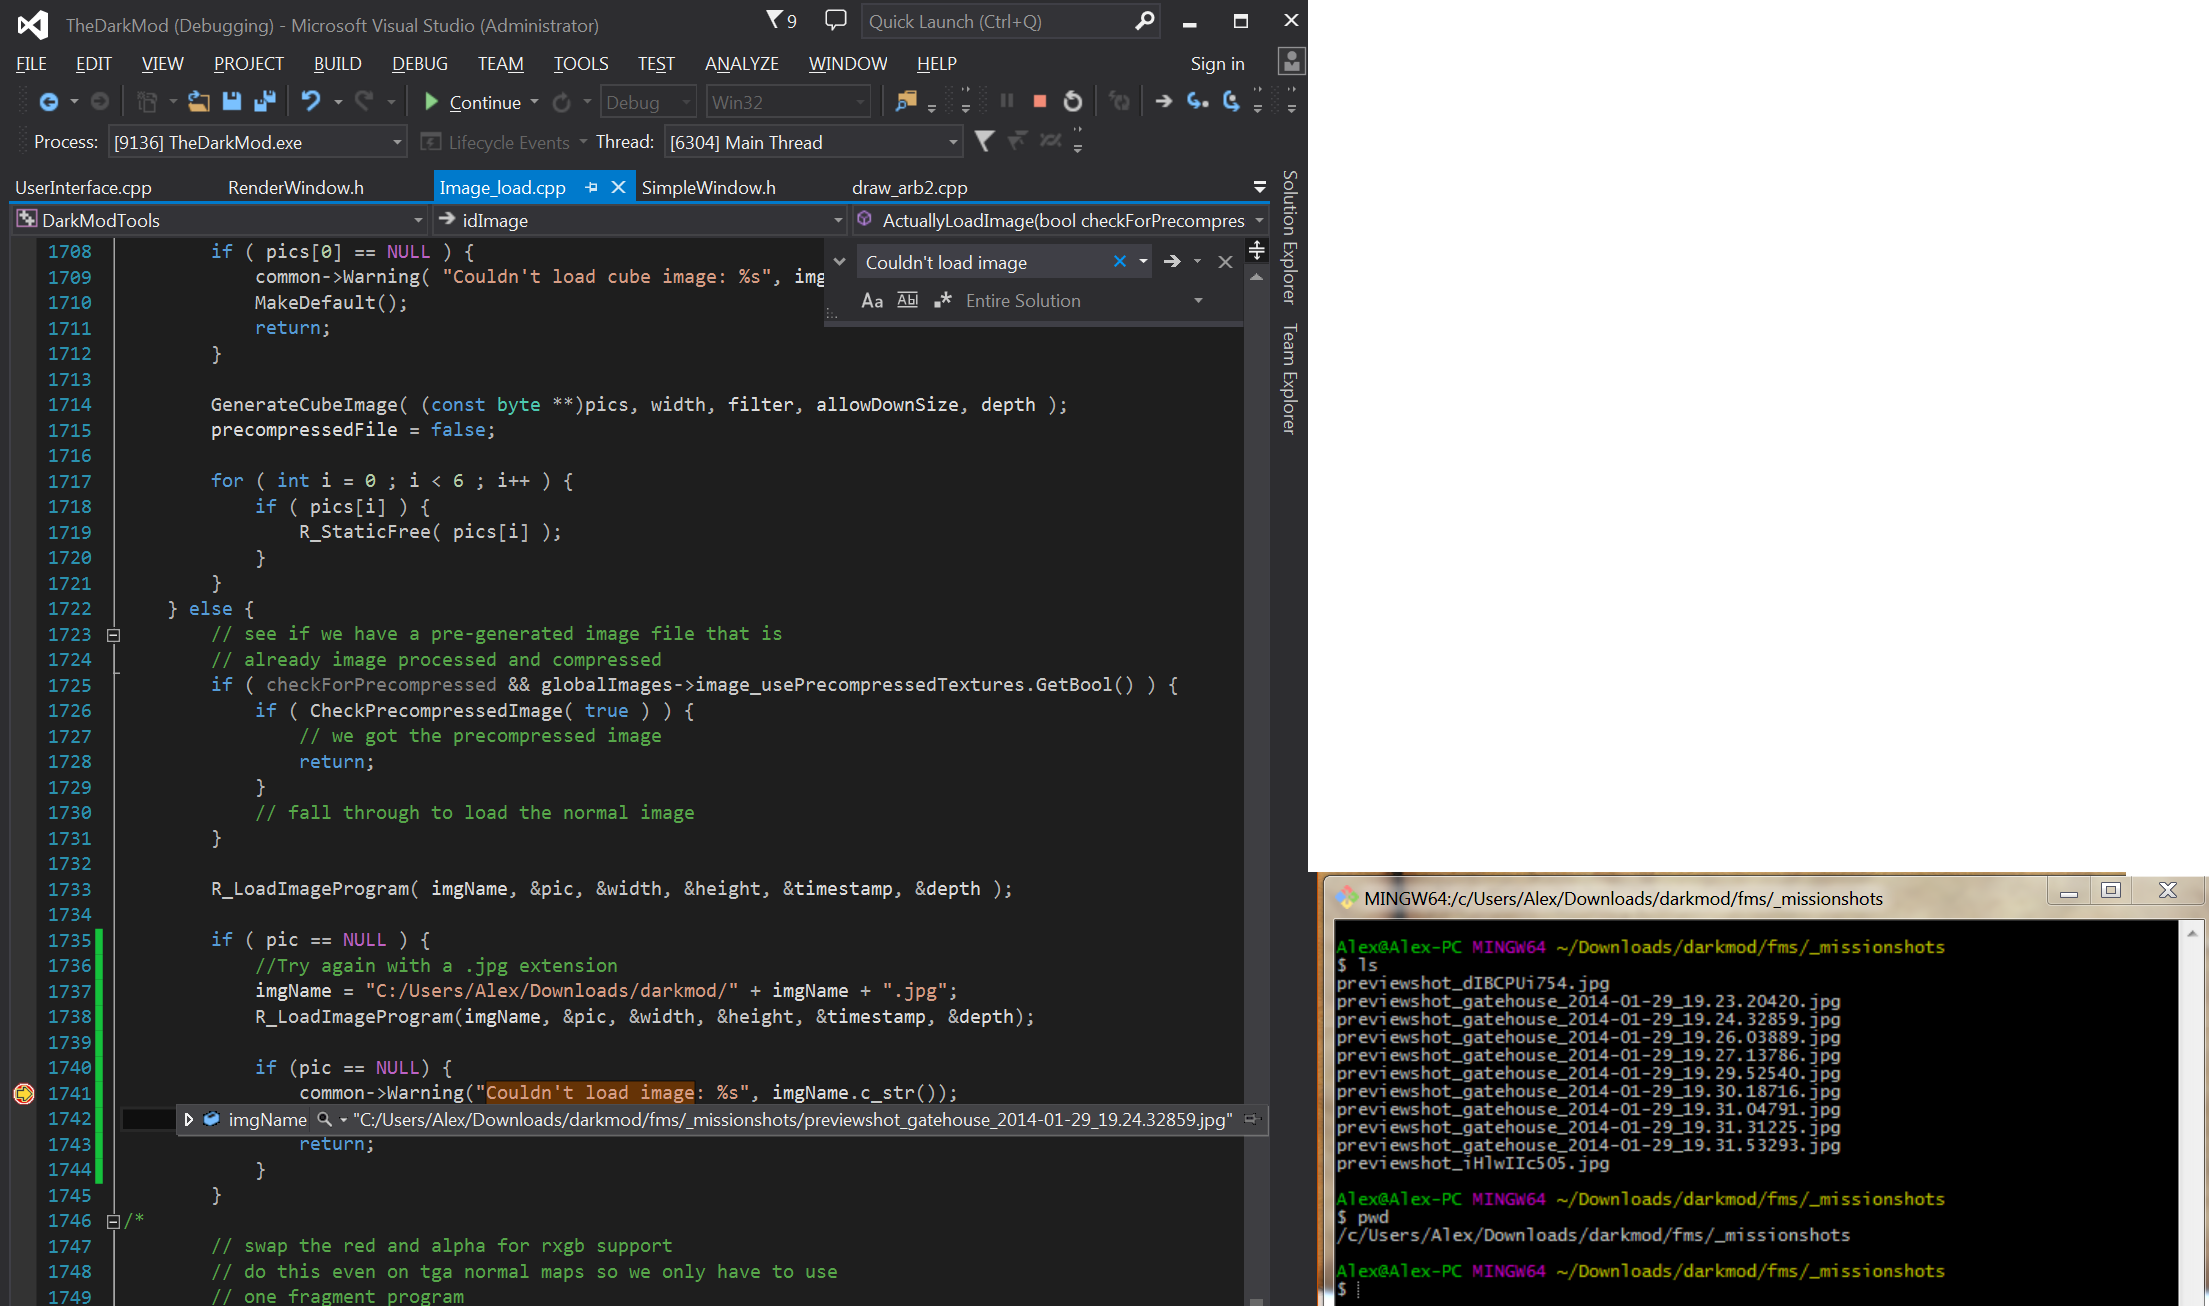Open the Process dropdown
Viewport: 2209px width, 1306px height.
point(397,142)
